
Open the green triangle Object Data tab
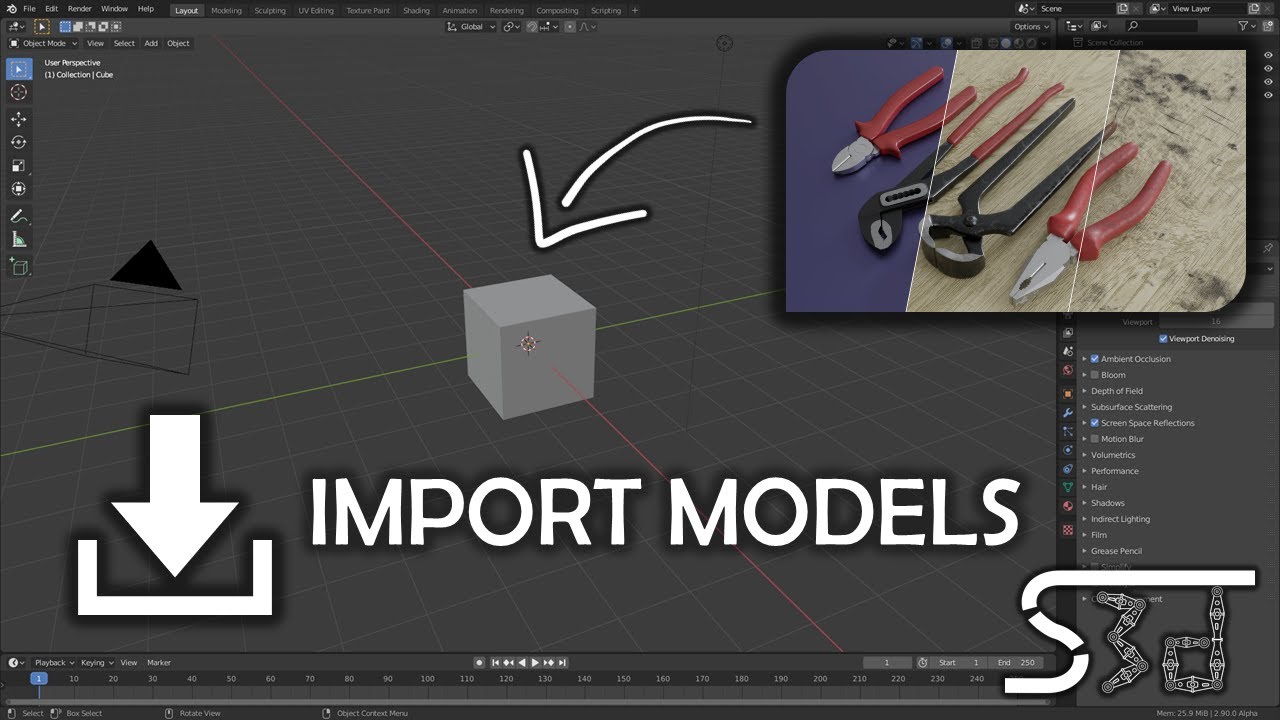[1068, 487]
